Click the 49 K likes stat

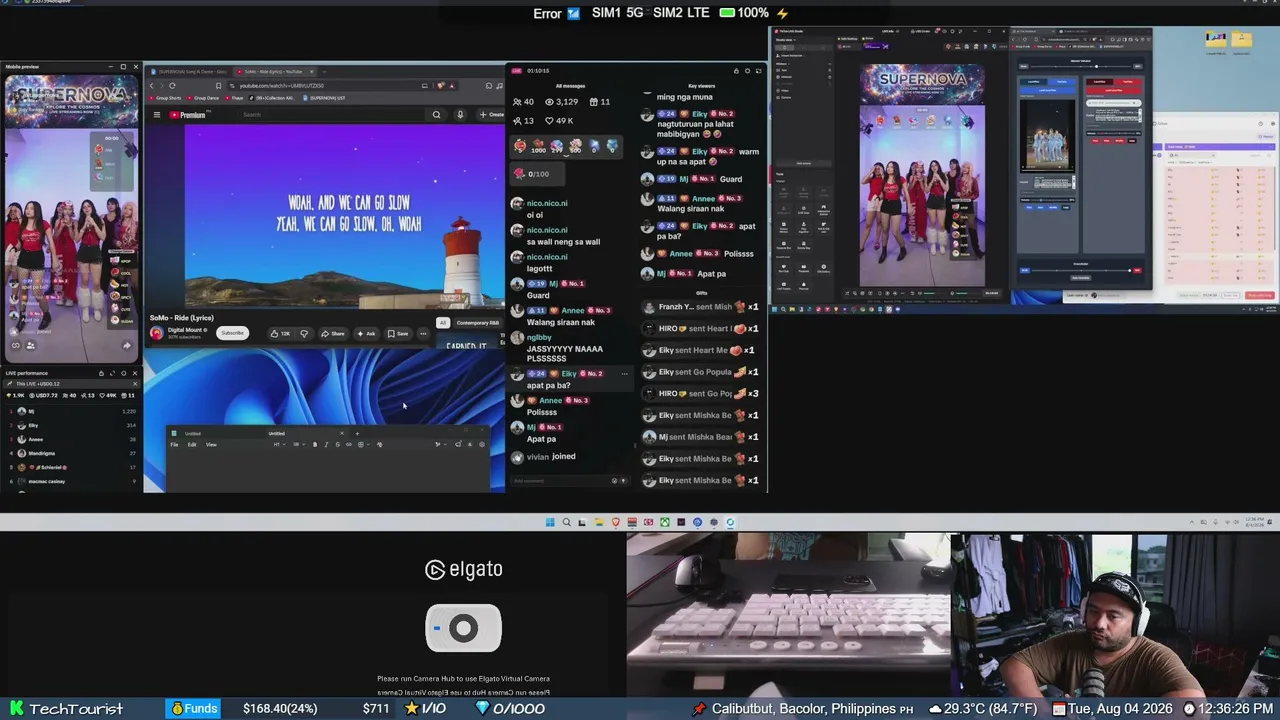click(x=558, y=121)
